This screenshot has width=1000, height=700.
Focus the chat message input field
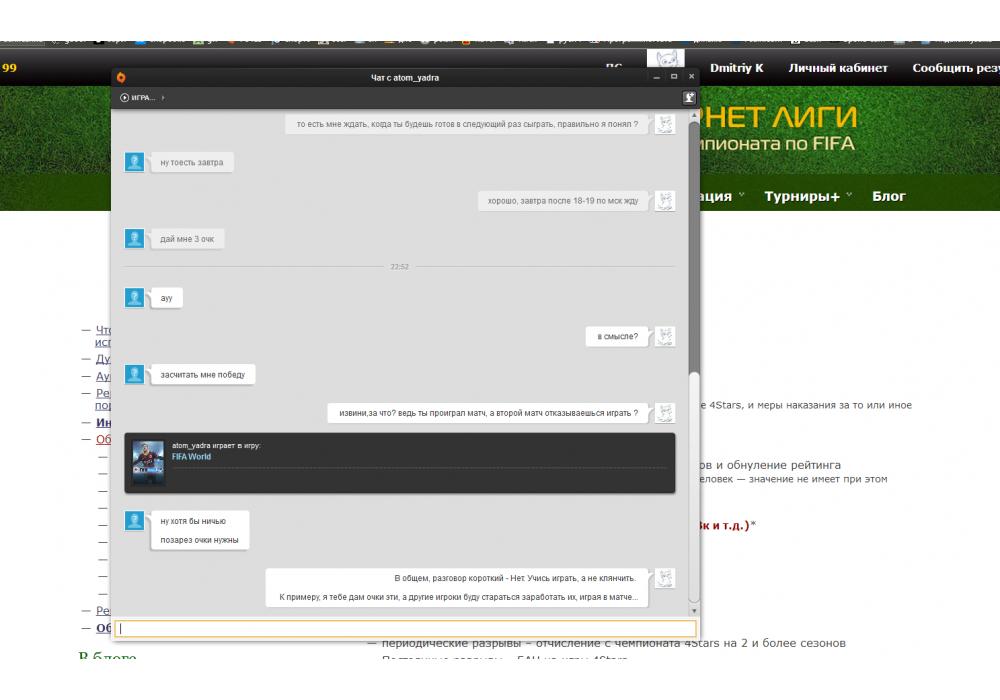click(x=405, y=629)
